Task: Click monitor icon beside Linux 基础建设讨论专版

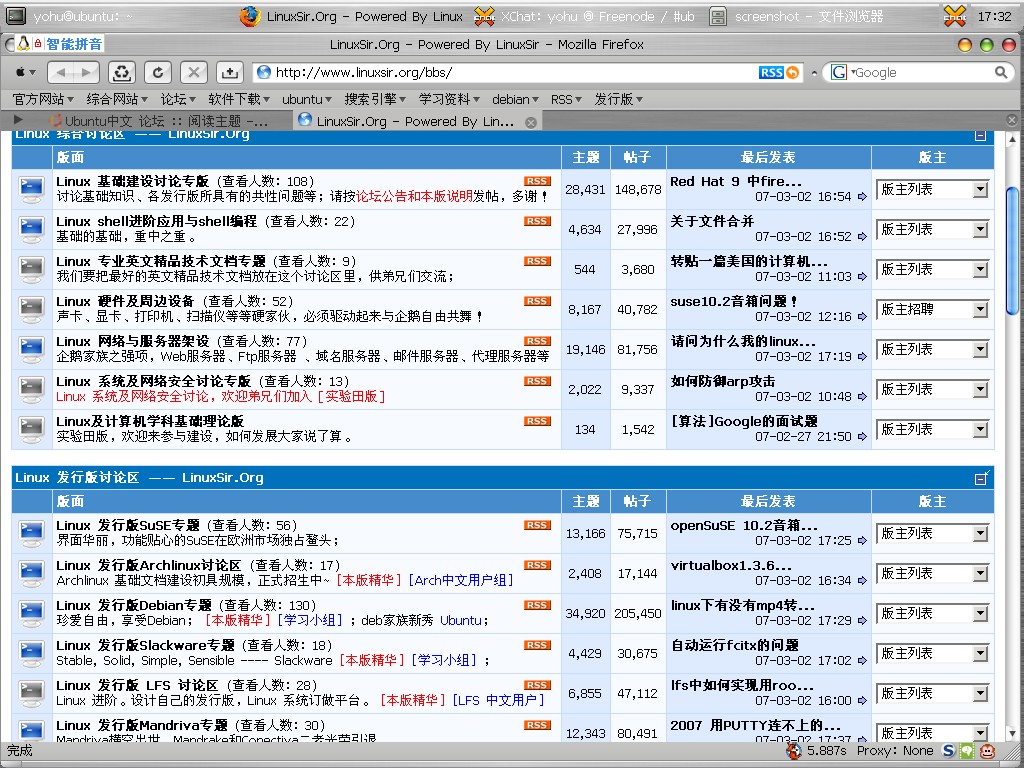Action: pyautogui.click(x=31, y=189)
